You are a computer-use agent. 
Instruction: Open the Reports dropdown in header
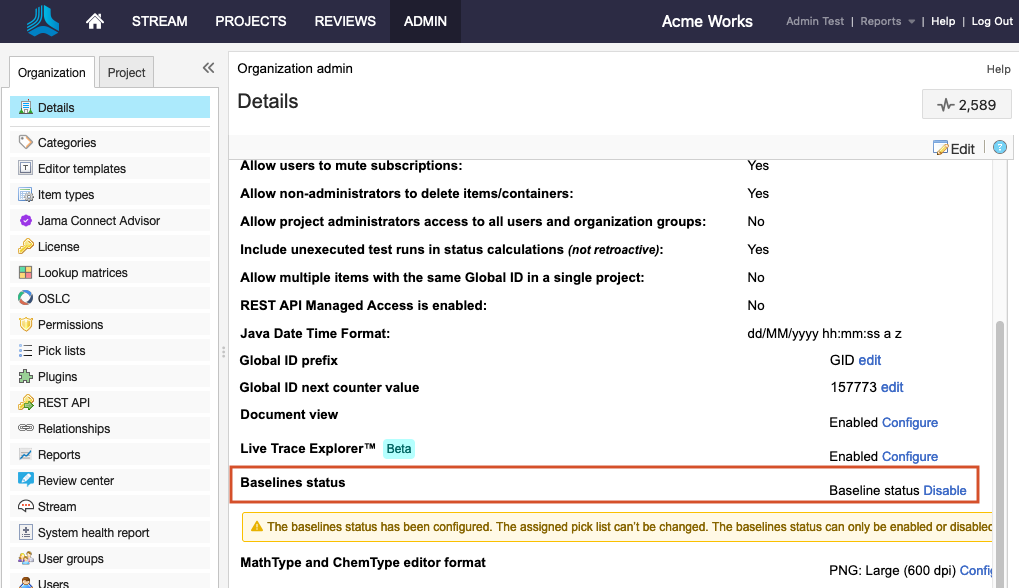(887, 21)
